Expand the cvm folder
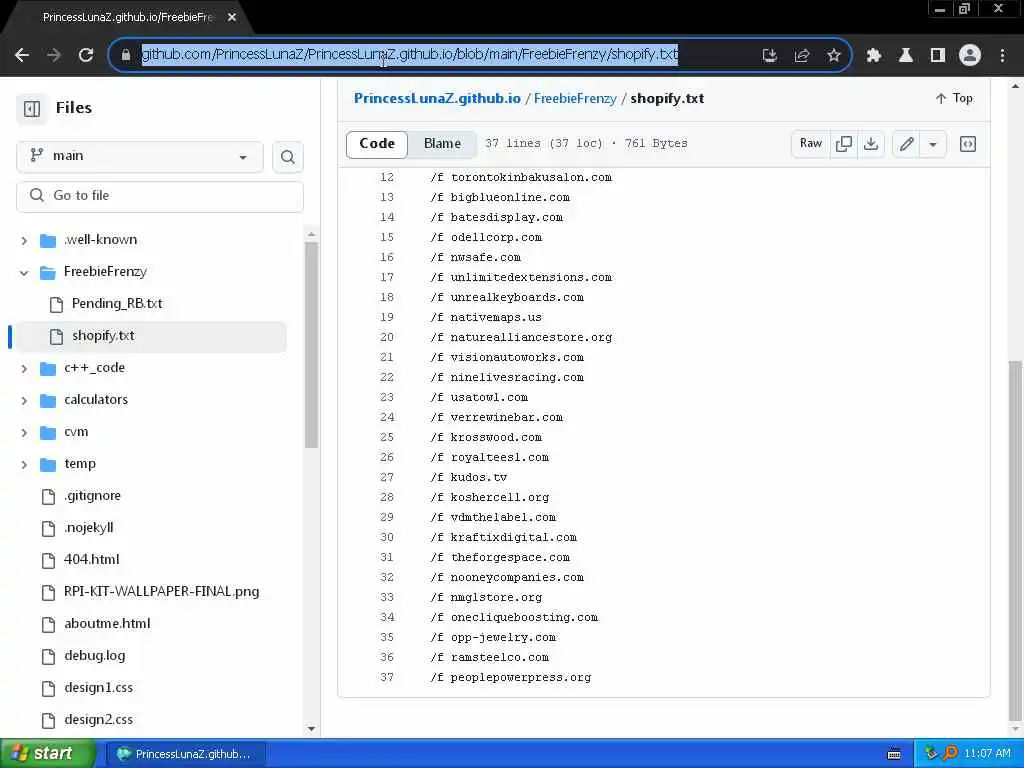This screenshot has width=1024, height=768. pyautogui.click(x=24, y=432)
